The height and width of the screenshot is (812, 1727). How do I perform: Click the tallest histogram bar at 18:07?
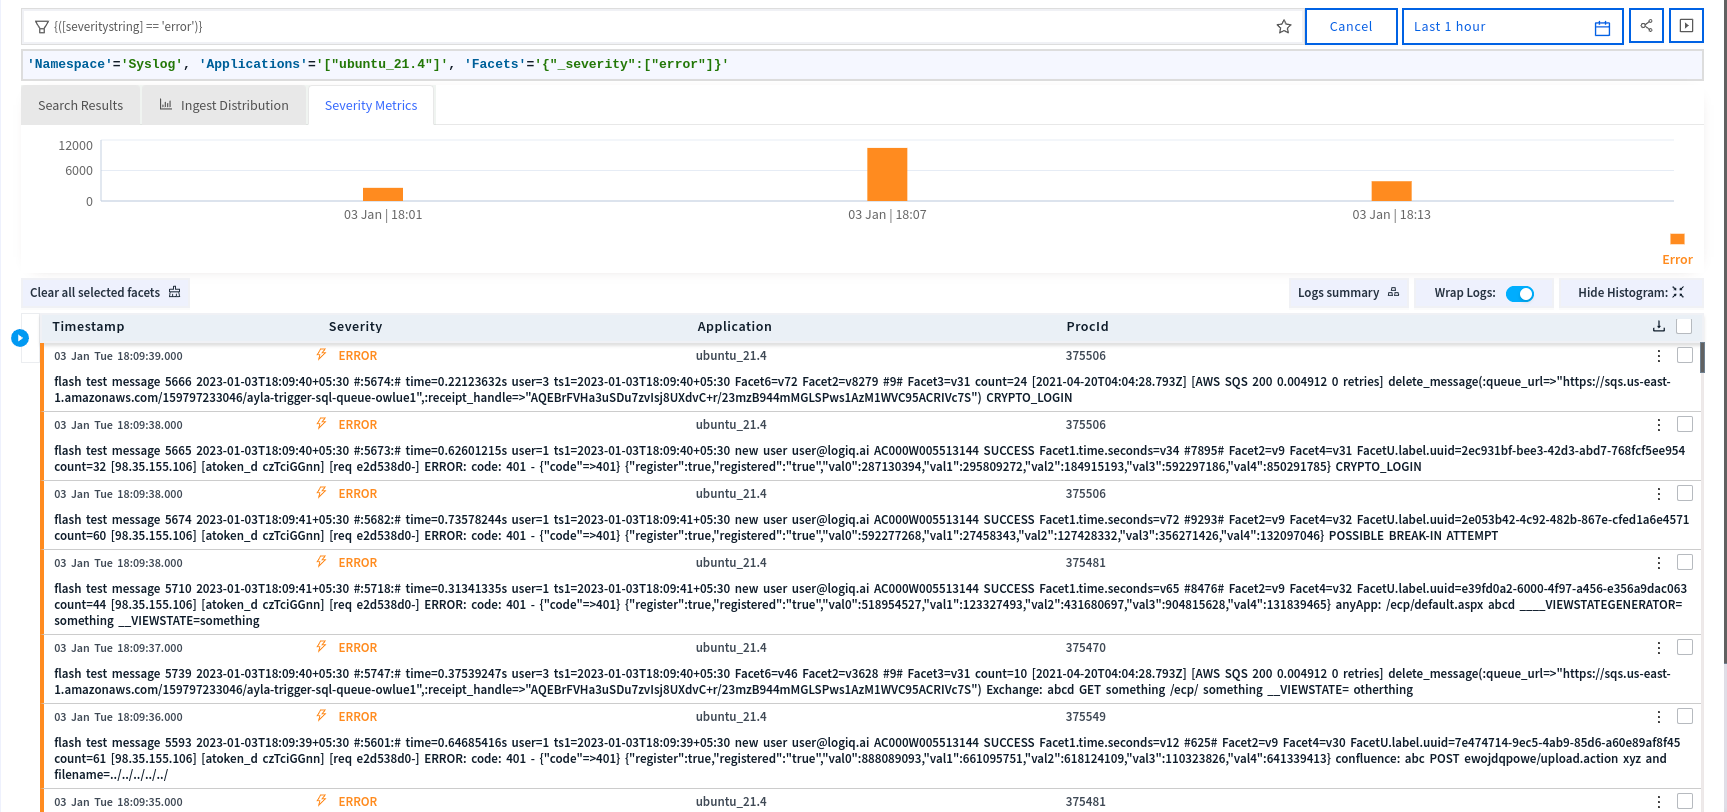coord(887,175)
